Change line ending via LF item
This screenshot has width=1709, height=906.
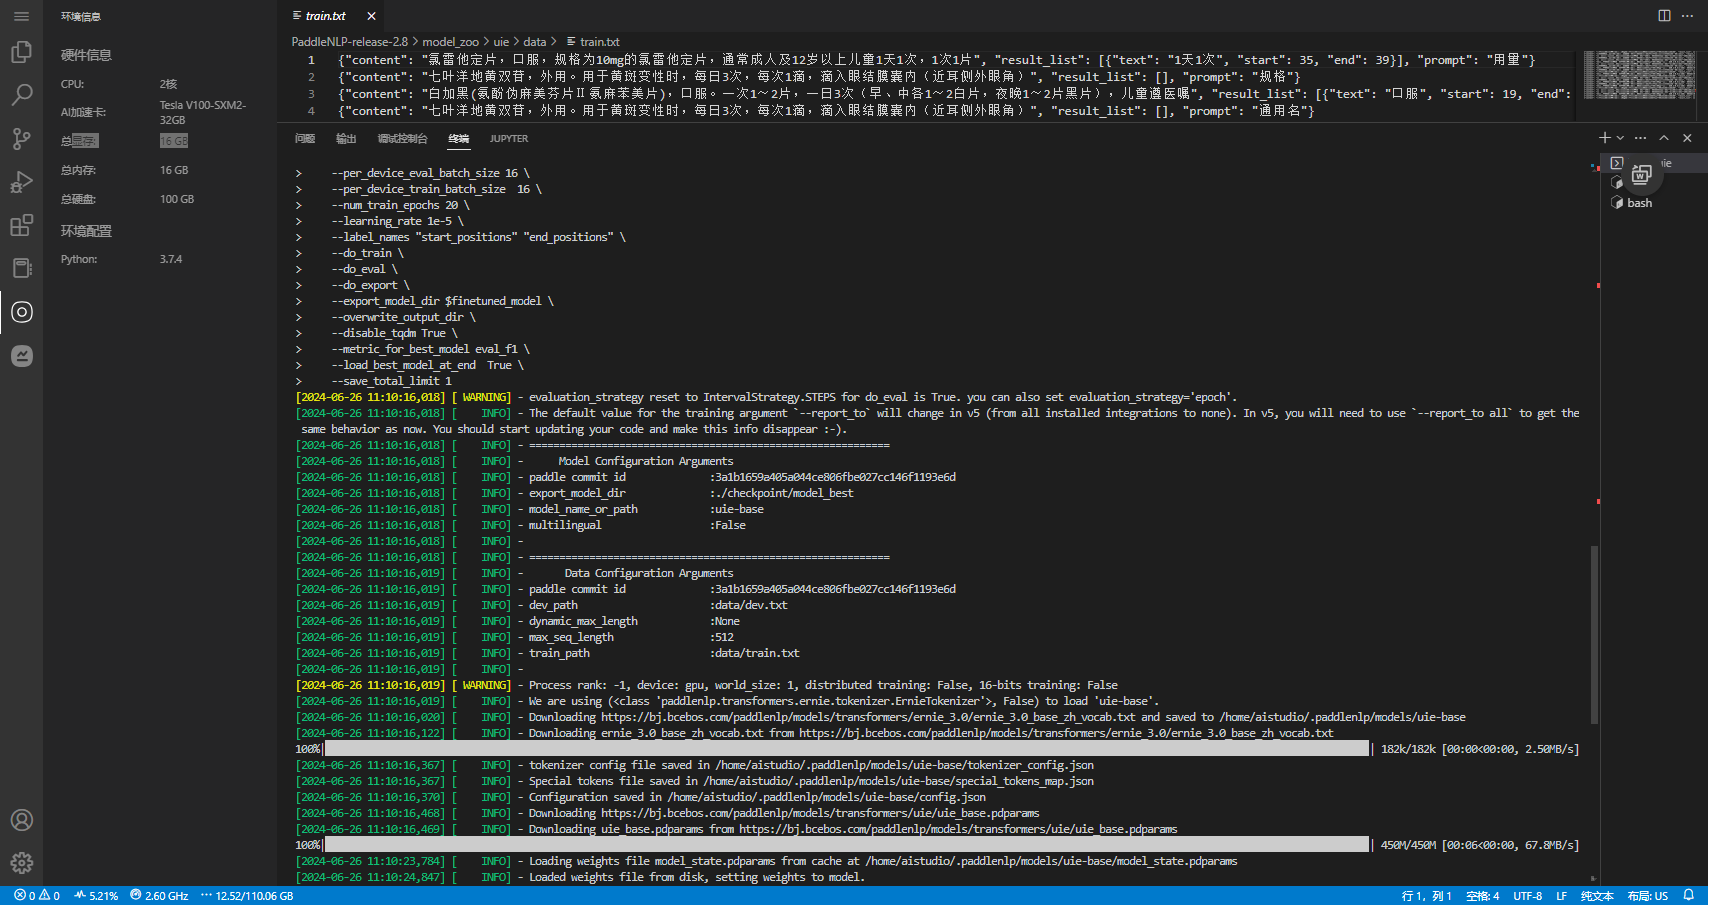(x=1561, y=896)
